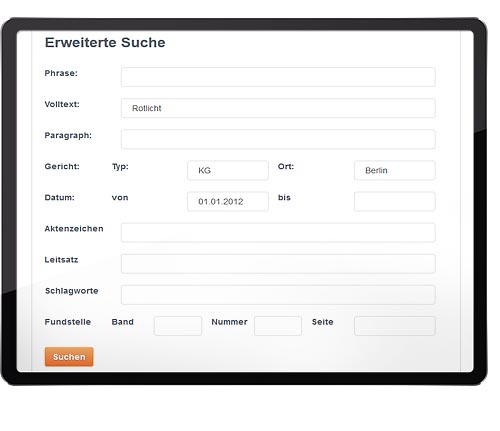The height and width of the screenshot is (431, 500).
Task: Focus the Fundstelle Nummer field
Action: [278, 326]
